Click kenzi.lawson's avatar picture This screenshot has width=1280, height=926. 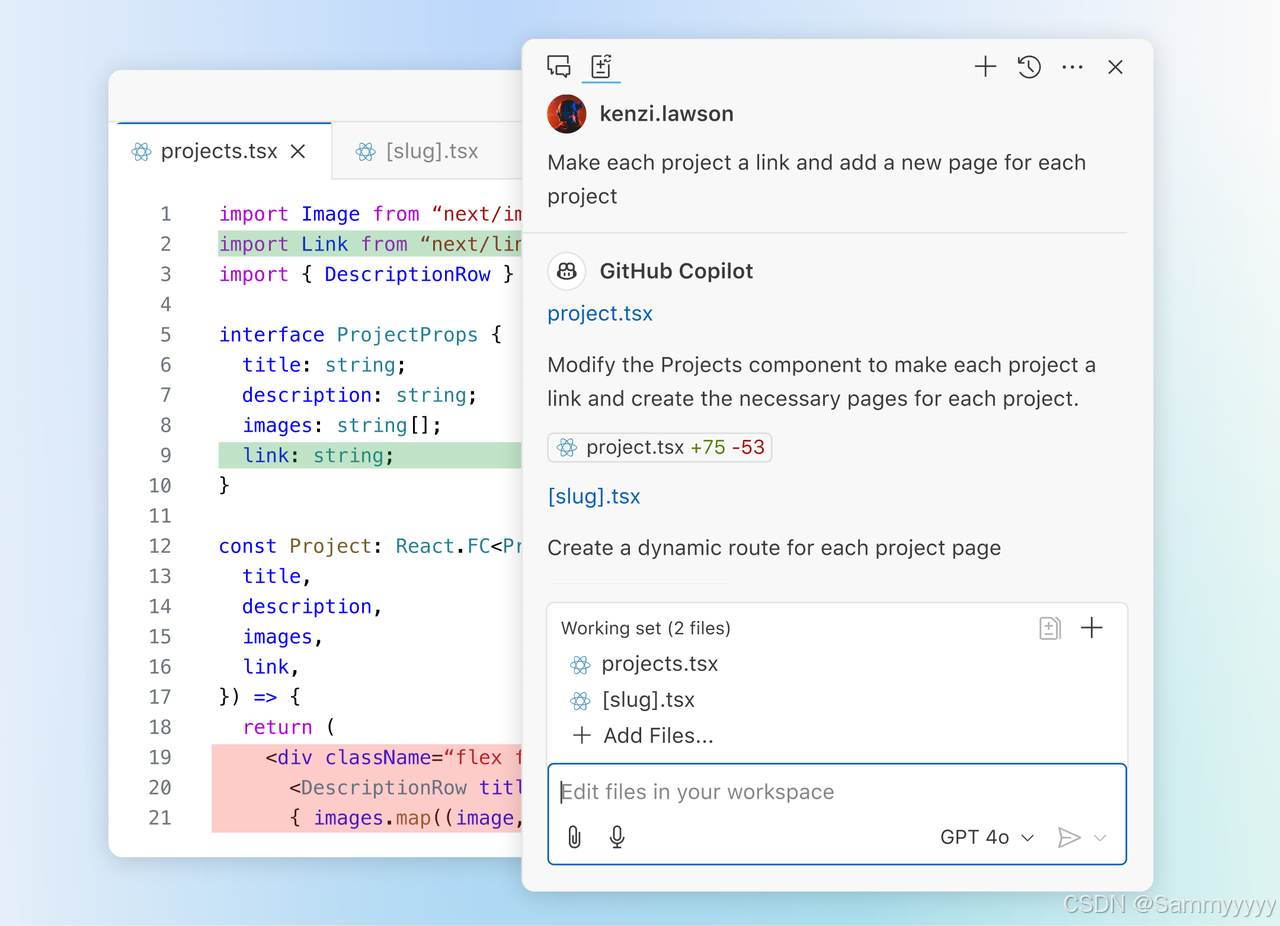[x=567, y=114]
